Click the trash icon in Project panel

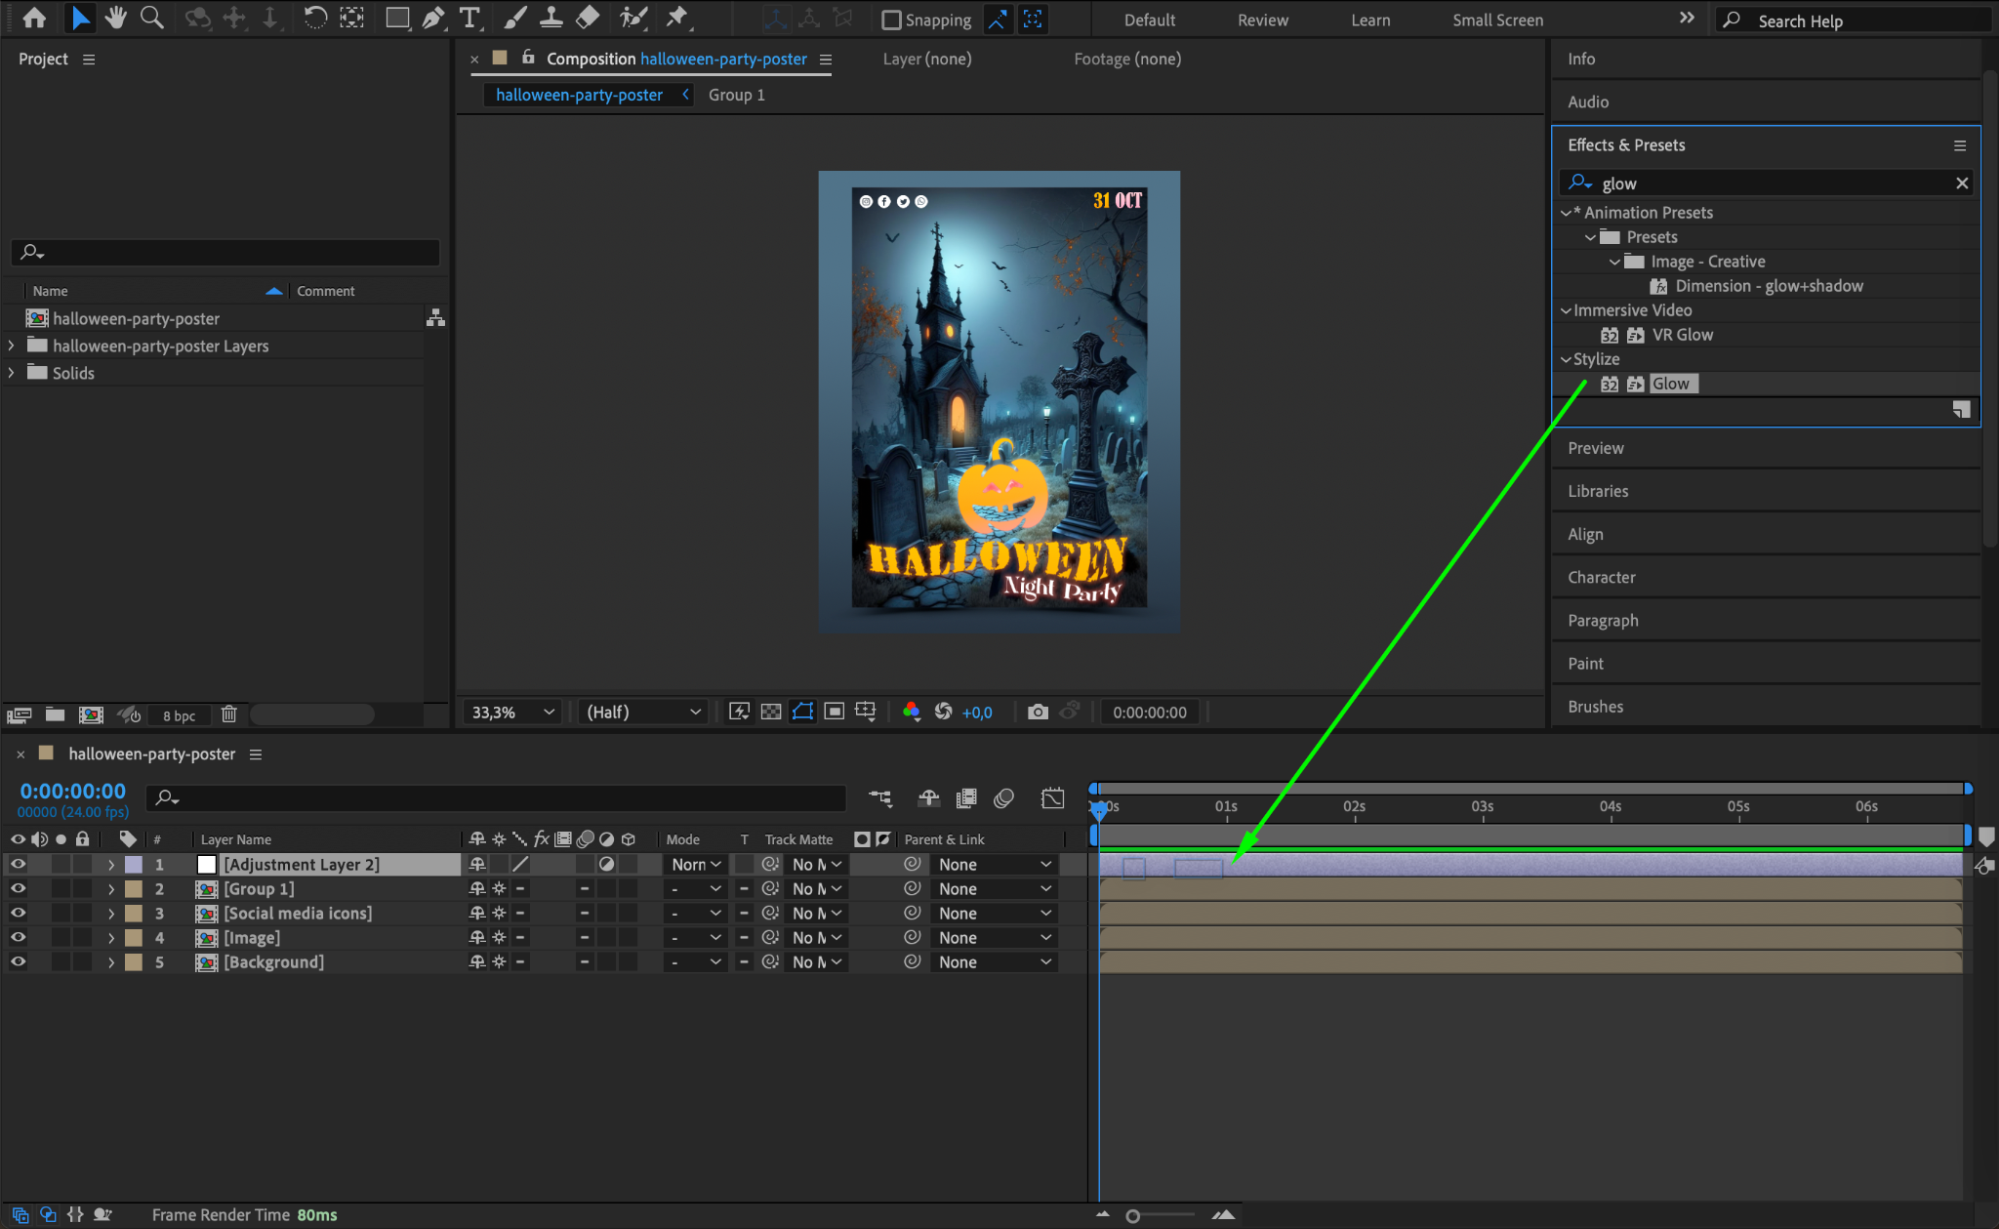(229, 715)
